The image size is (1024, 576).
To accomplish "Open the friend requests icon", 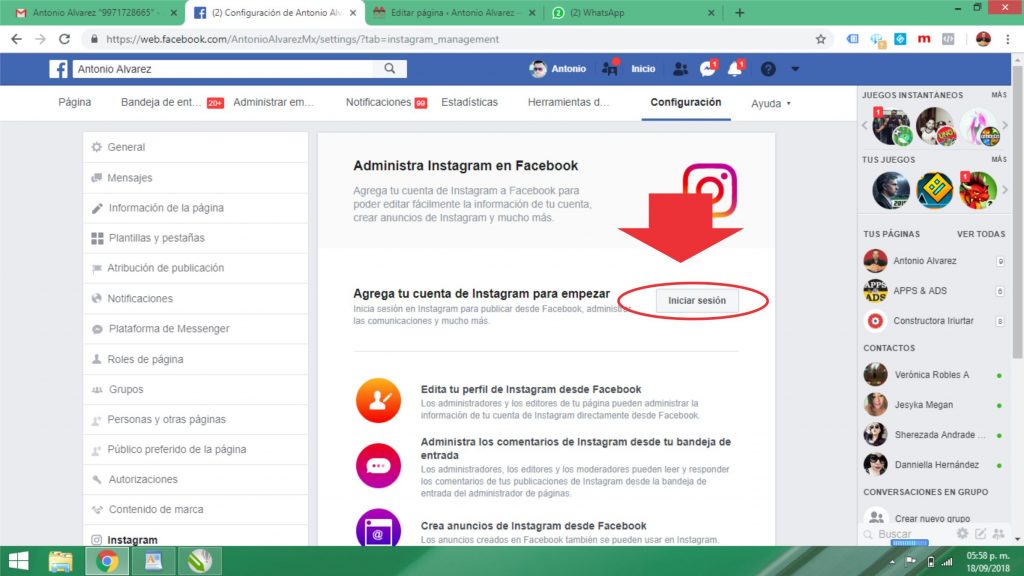I will [x=680, y=69].
